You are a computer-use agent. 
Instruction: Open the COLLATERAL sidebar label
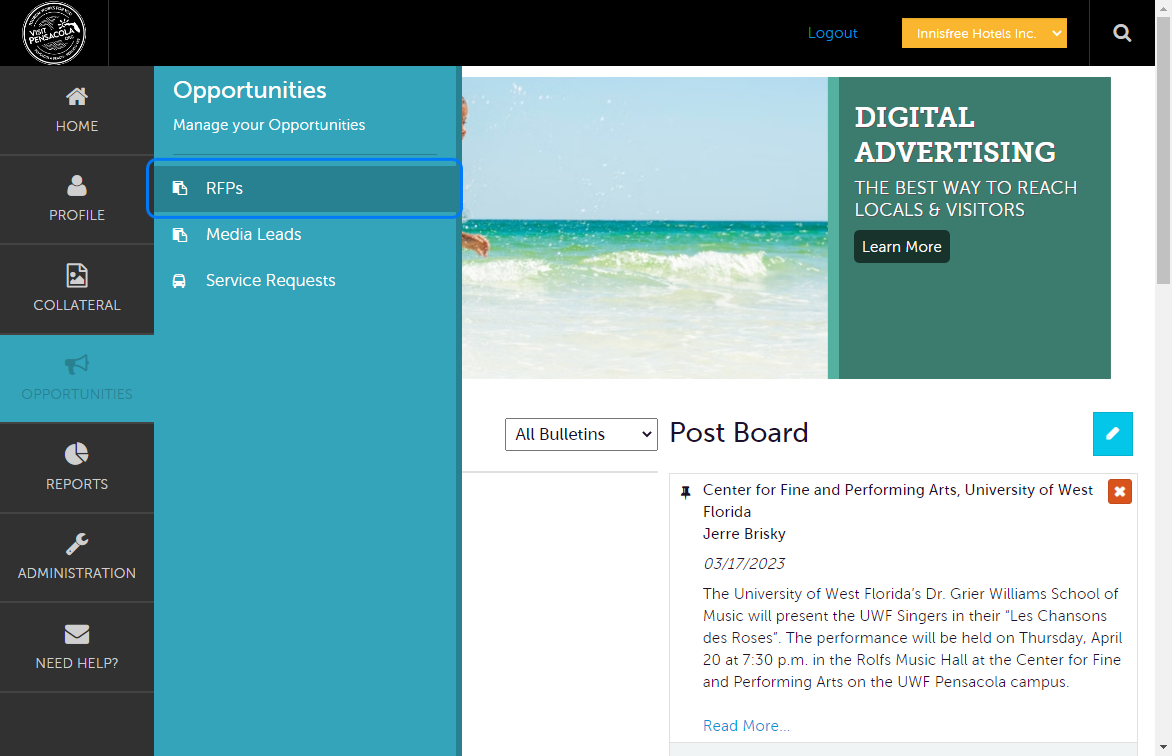coord(77,305)
